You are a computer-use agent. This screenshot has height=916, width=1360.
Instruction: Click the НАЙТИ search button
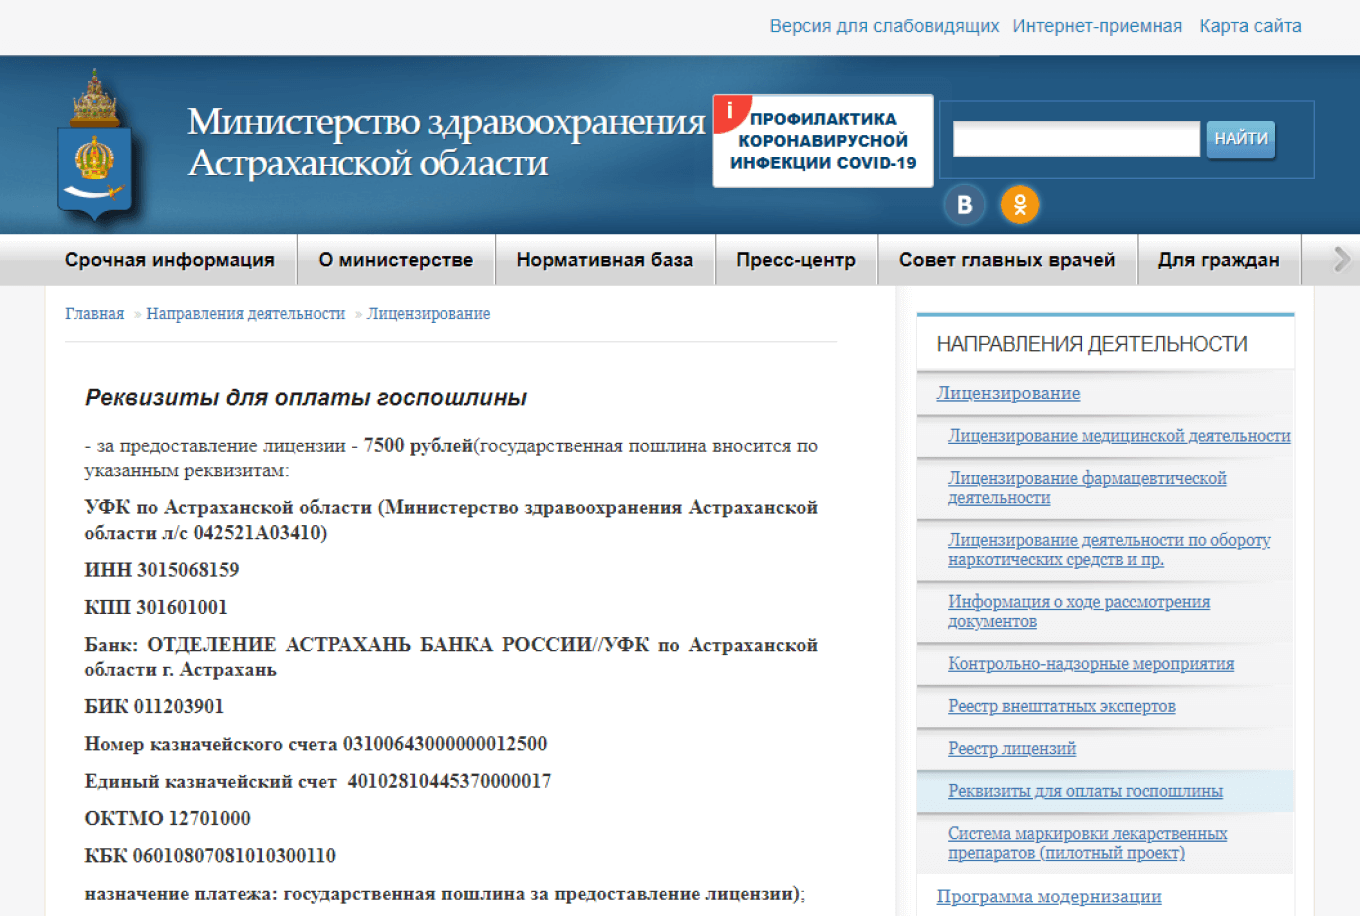[x=1241, y=139]
